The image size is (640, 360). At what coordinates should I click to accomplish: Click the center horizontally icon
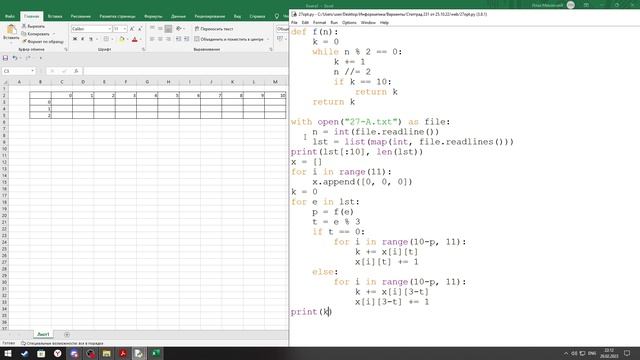pos(160,39)
